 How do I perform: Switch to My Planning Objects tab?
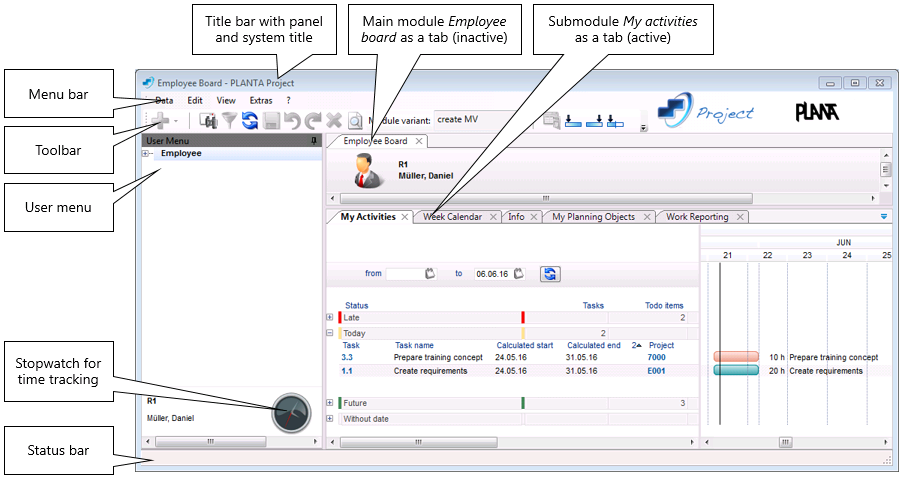point(593,217)
